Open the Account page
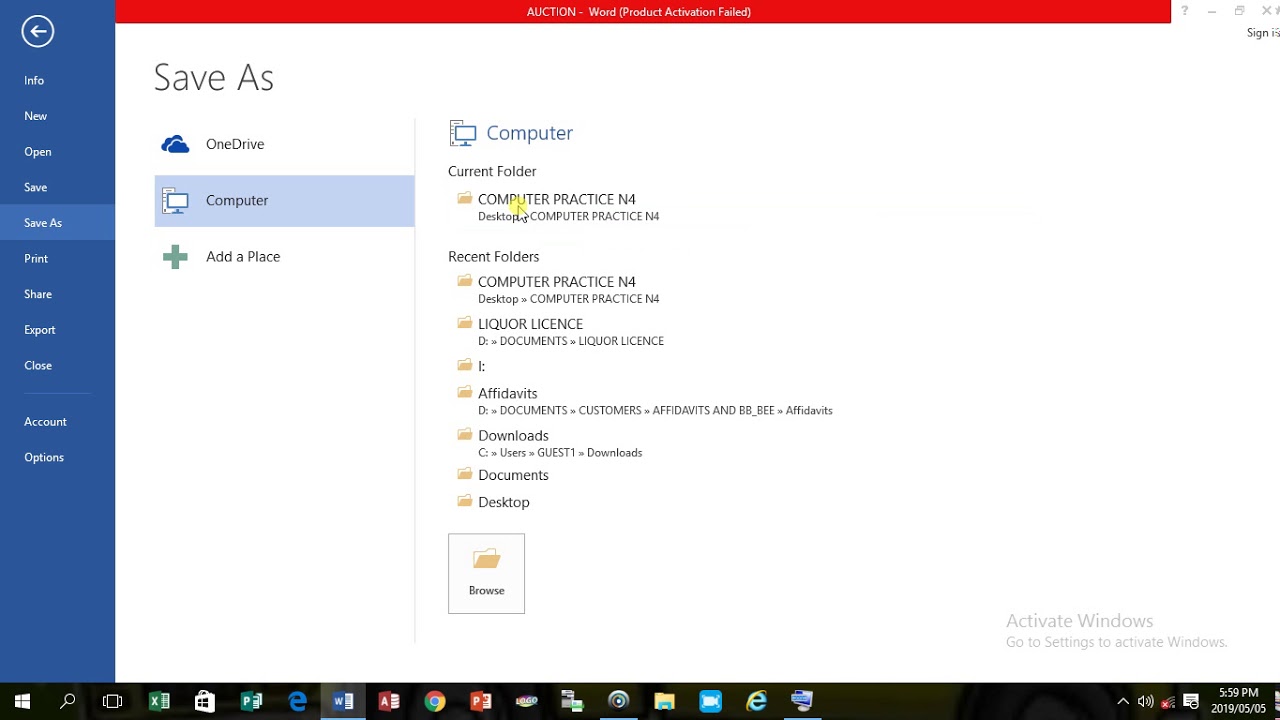This screenshot has width=1280, height=720. [x=45, y=422]
